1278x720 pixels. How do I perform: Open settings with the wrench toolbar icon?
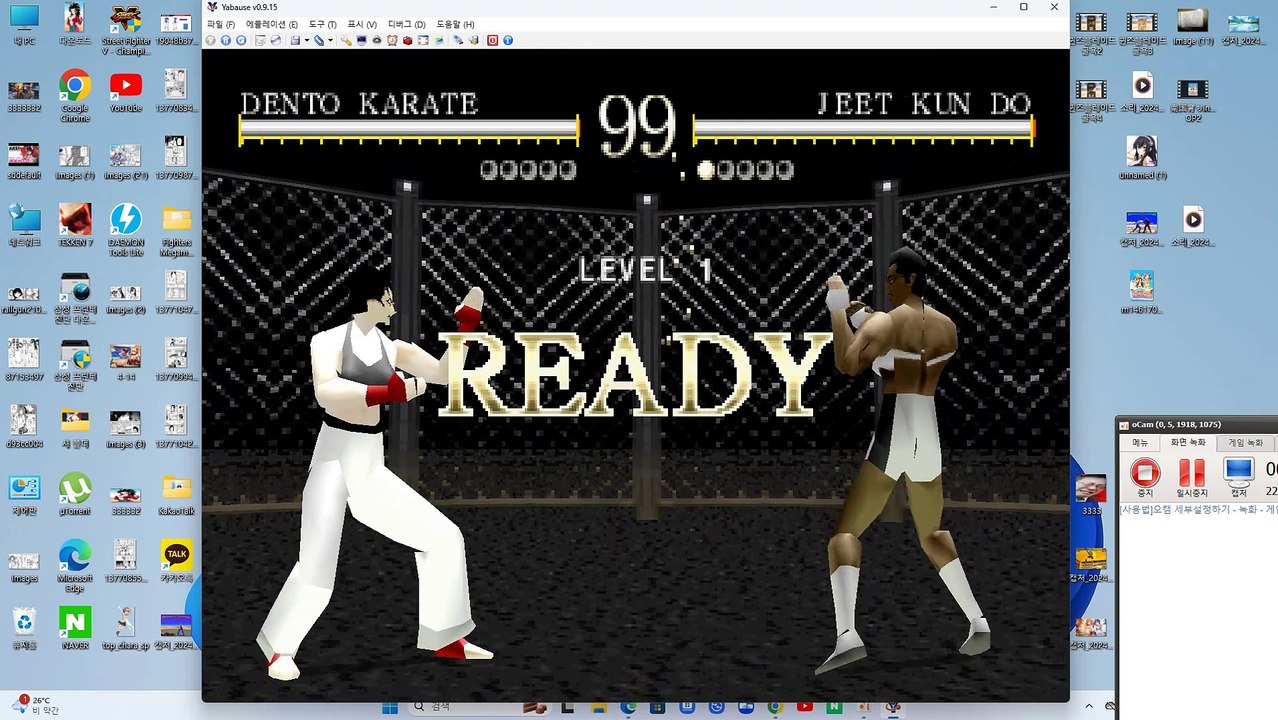(346, 40)
